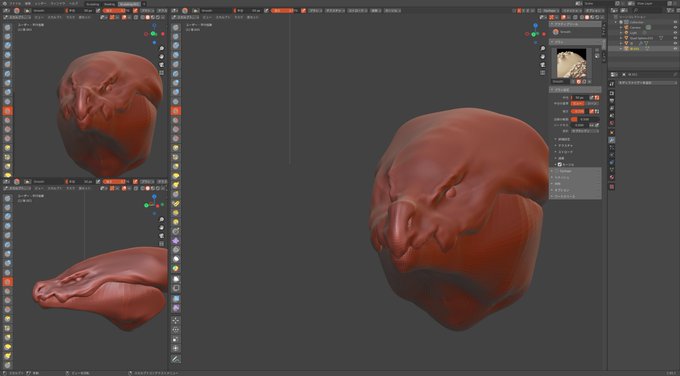The image size is (680, 376).
Task: Open the Object properties tab in Properties editor
Action: click(x=612, y=132)
